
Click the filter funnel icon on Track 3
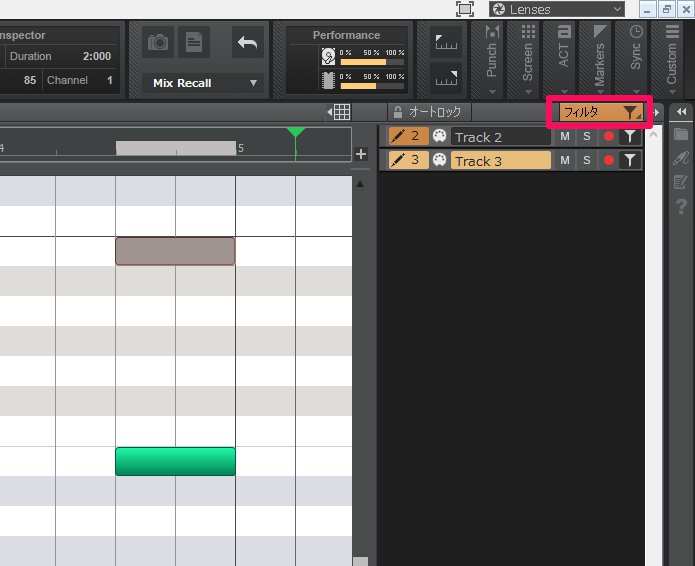630,160
